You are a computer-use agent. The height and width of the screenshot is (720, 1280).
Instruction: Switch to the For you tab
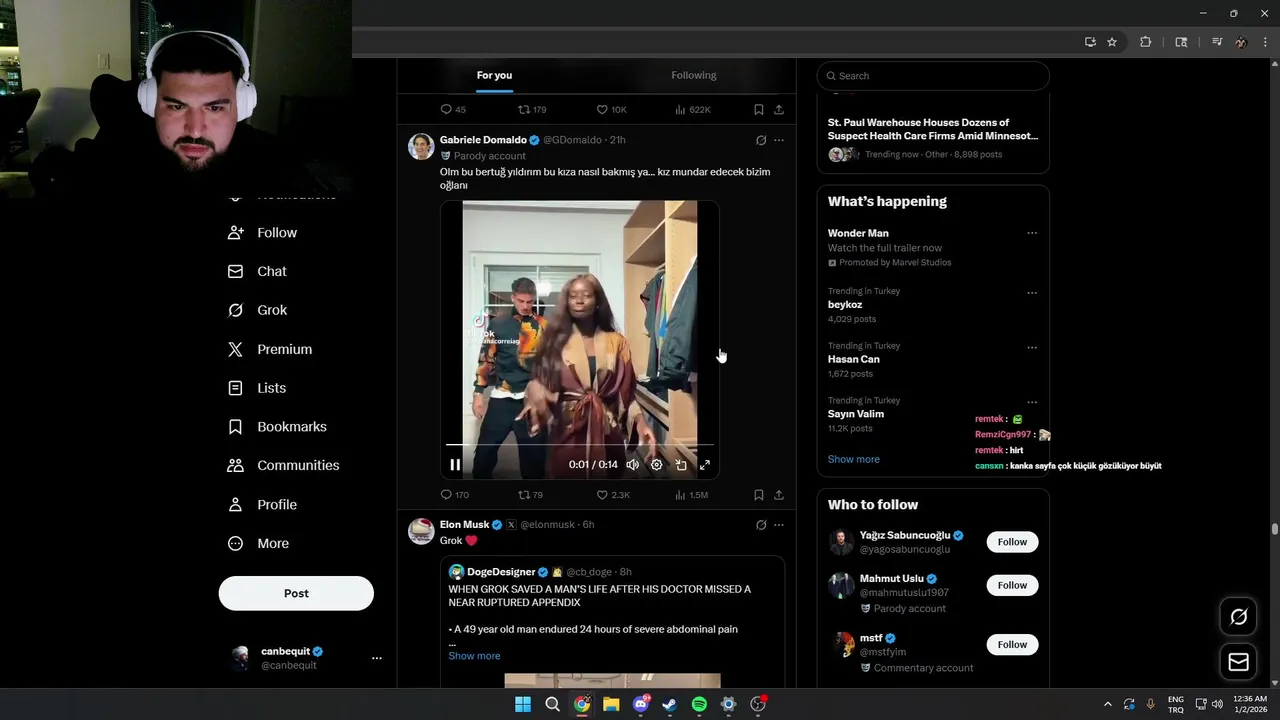(494, 76)
